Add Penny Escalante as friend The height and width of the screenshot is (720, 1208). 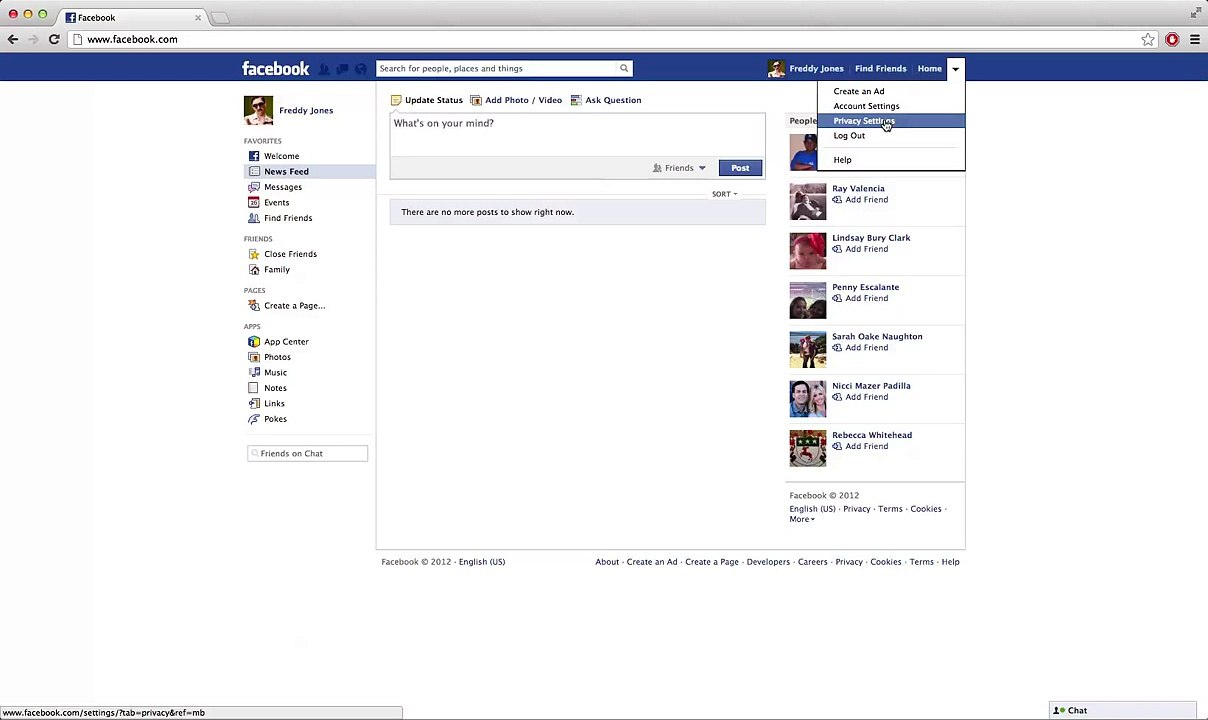point(860,298)
